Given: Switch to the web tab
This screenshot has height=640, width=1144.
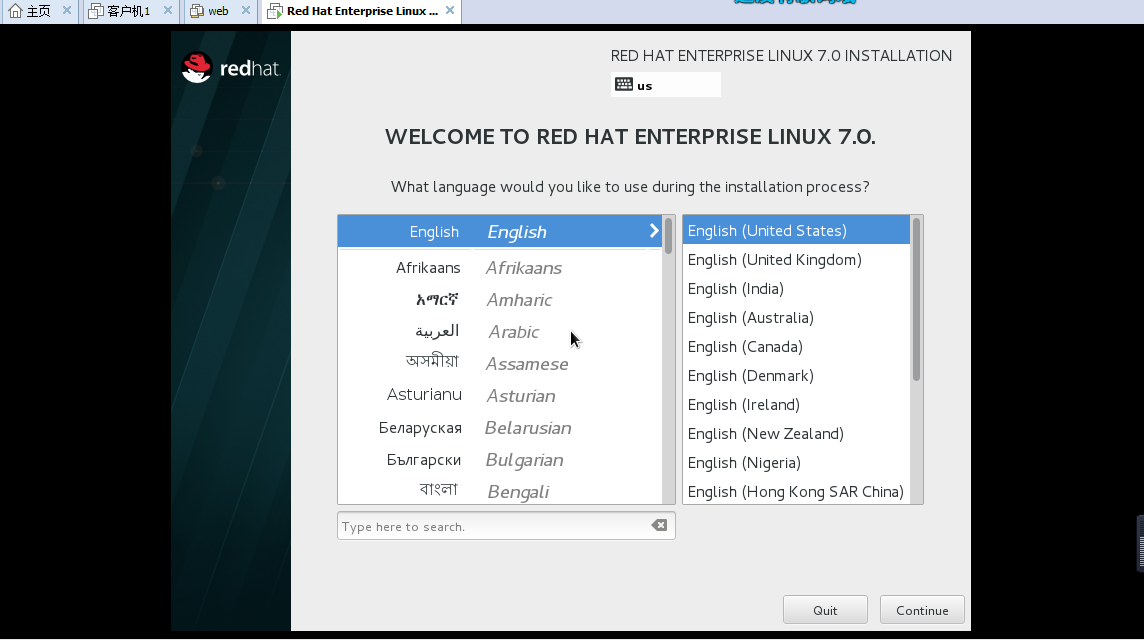Looking at the screenshot, I should pos(220,11).
